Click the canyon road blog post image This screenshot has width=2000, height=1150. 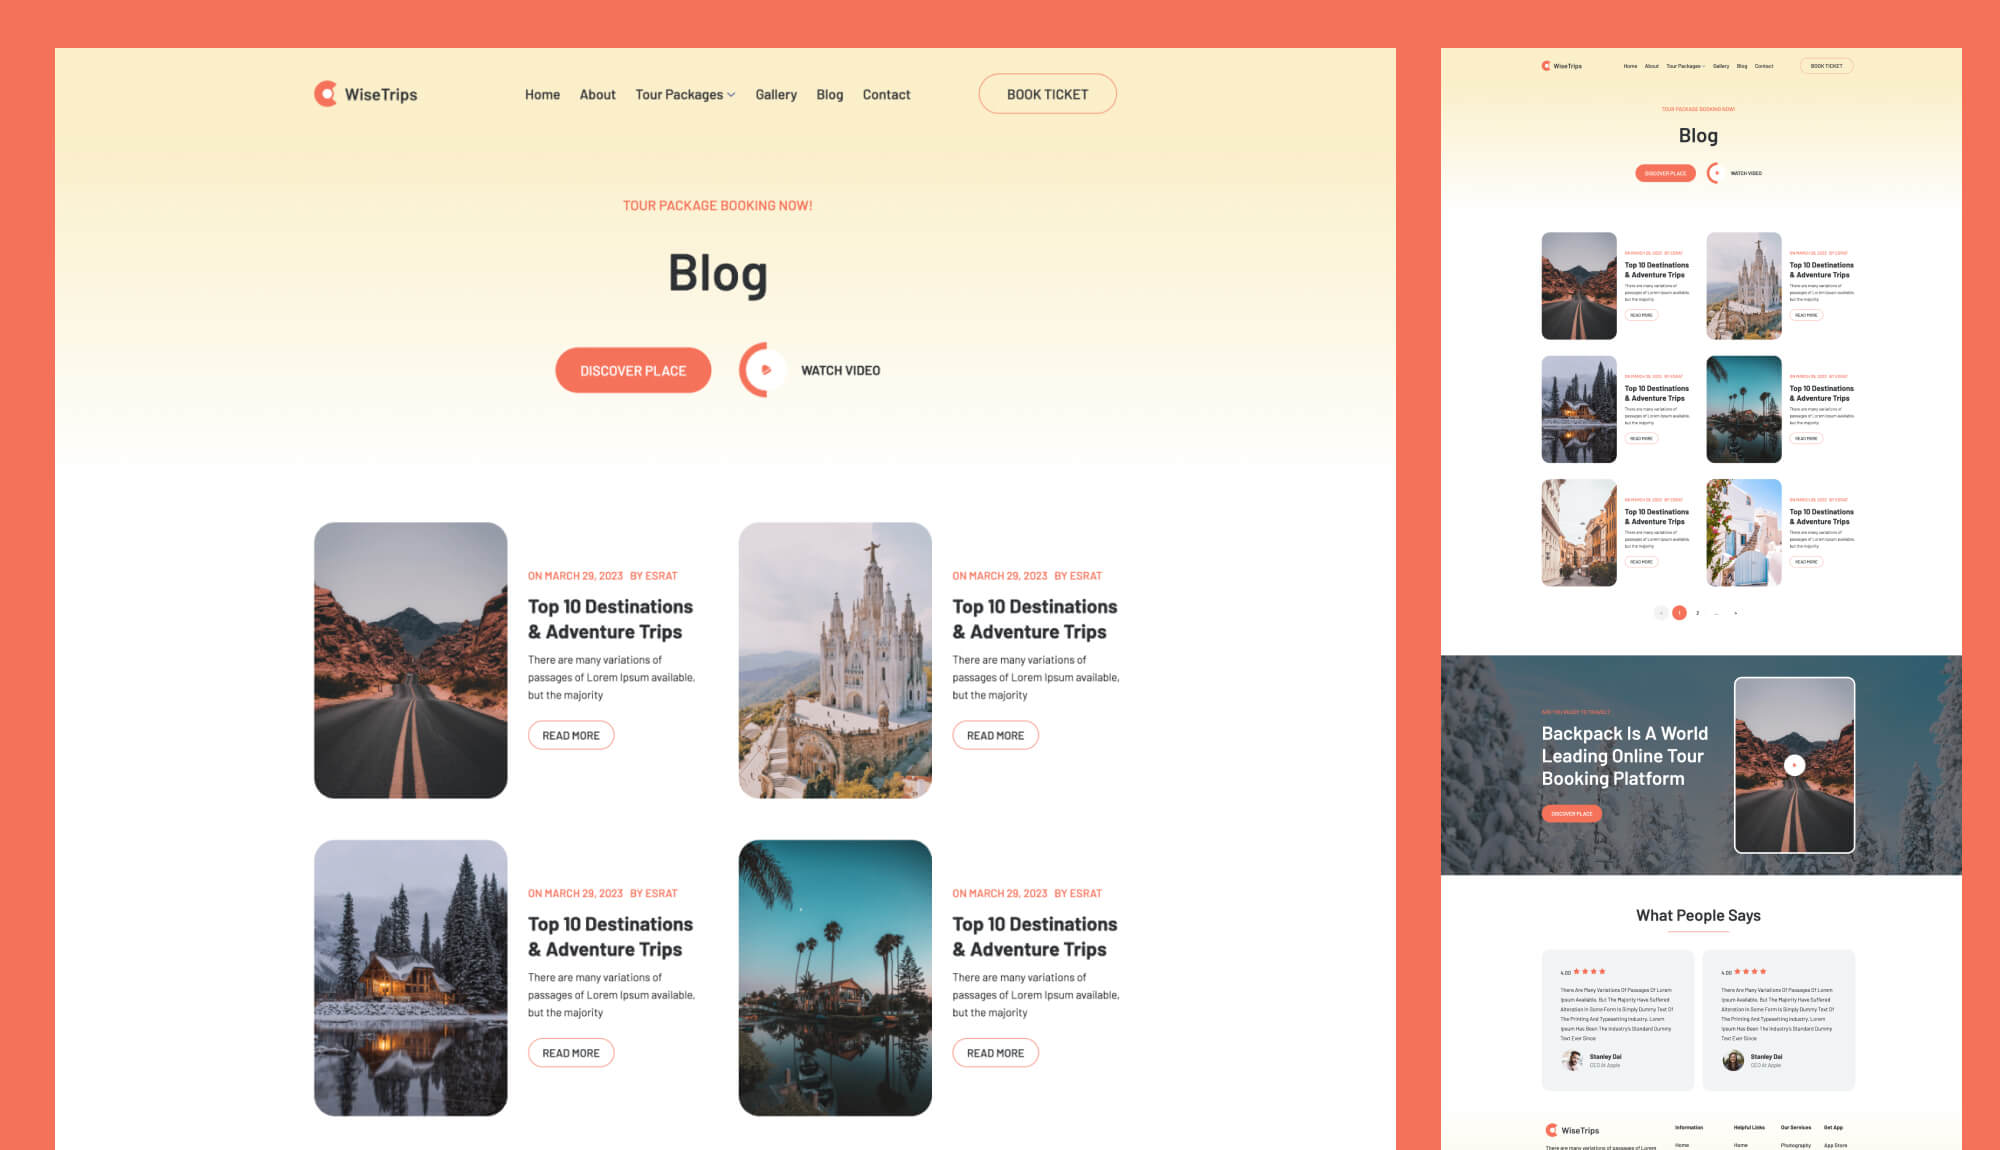(x=410, y=660)
